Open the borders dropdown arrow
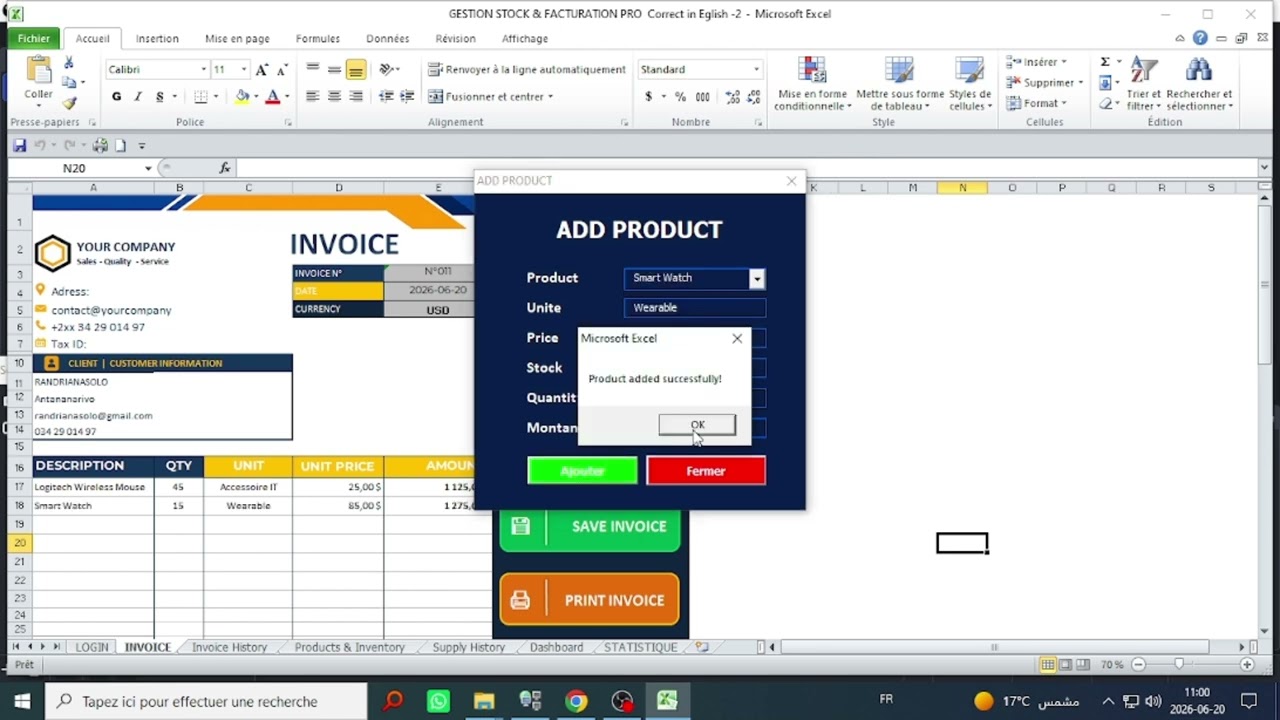The image size is (1280, 720). [x=216, y=97]
